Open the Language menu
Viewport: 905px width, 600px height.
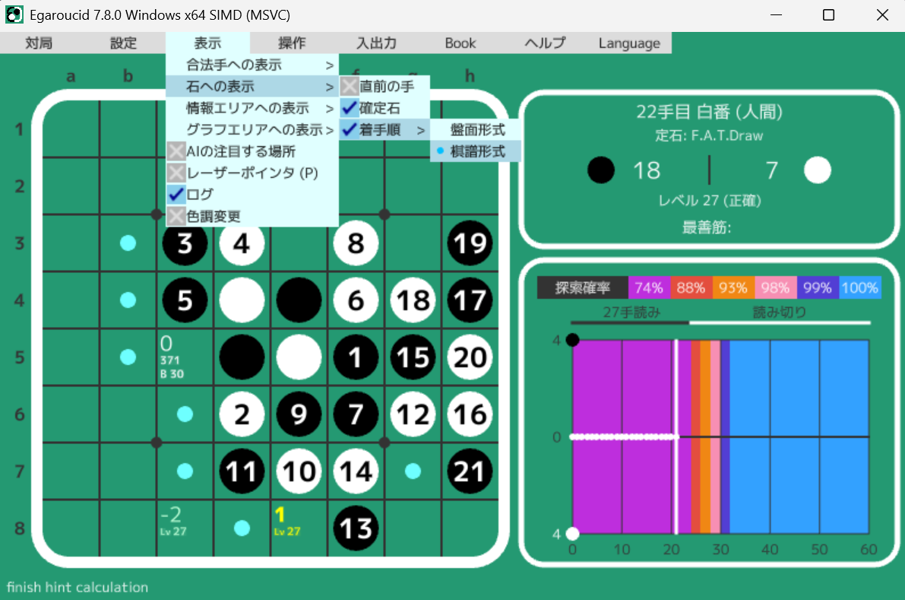pyautogui.click(x=629, y=43)
